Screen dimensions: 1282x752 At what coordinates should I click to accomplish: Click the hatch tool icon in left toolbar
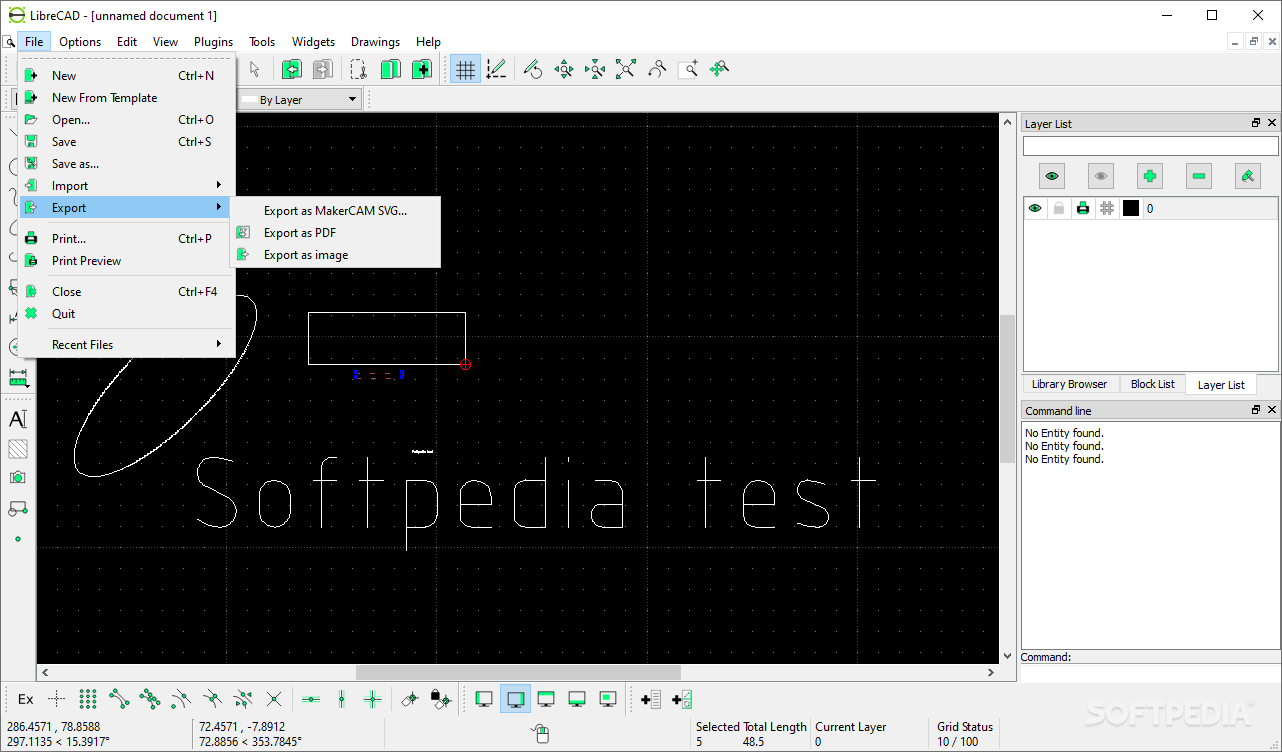click(x=18, y=449)
